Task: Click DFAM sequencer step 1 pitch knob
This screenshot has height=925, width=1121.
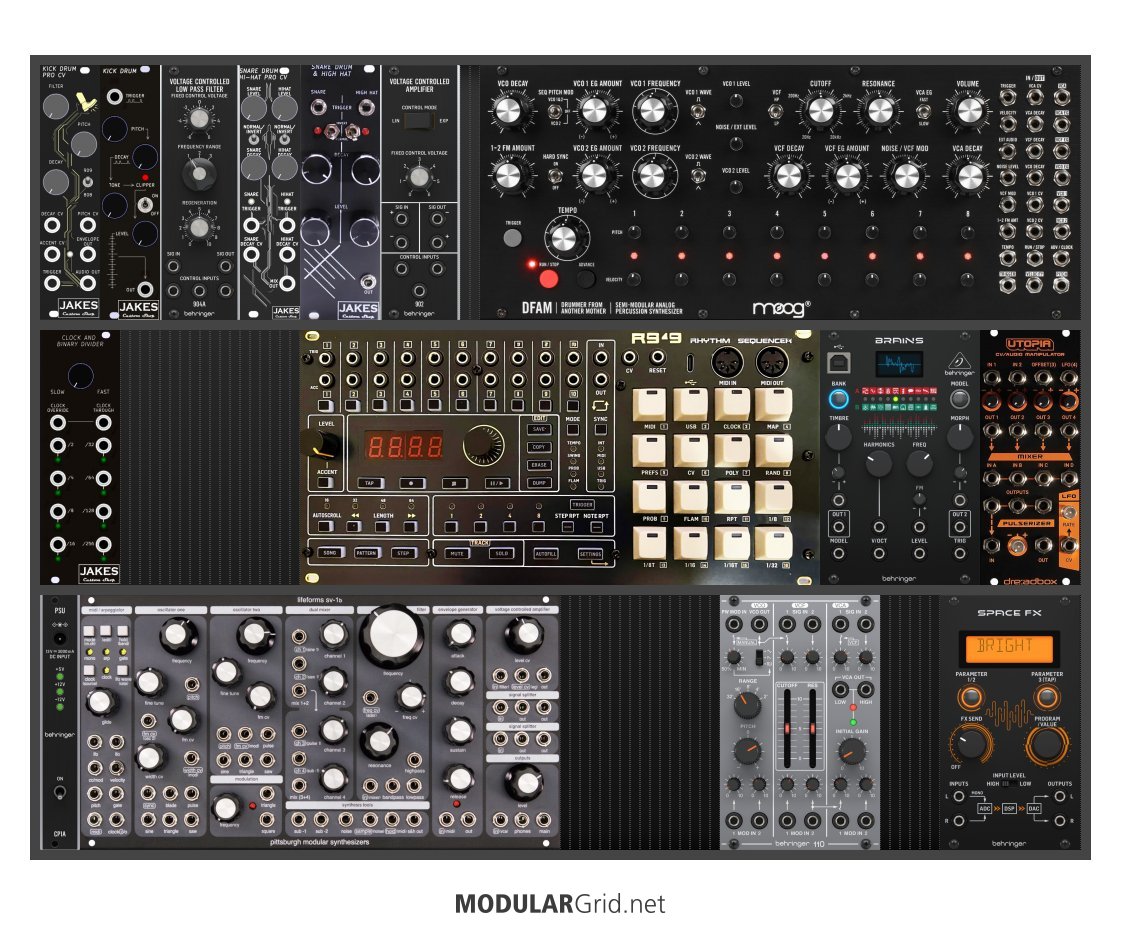Action: click(634, 232)
